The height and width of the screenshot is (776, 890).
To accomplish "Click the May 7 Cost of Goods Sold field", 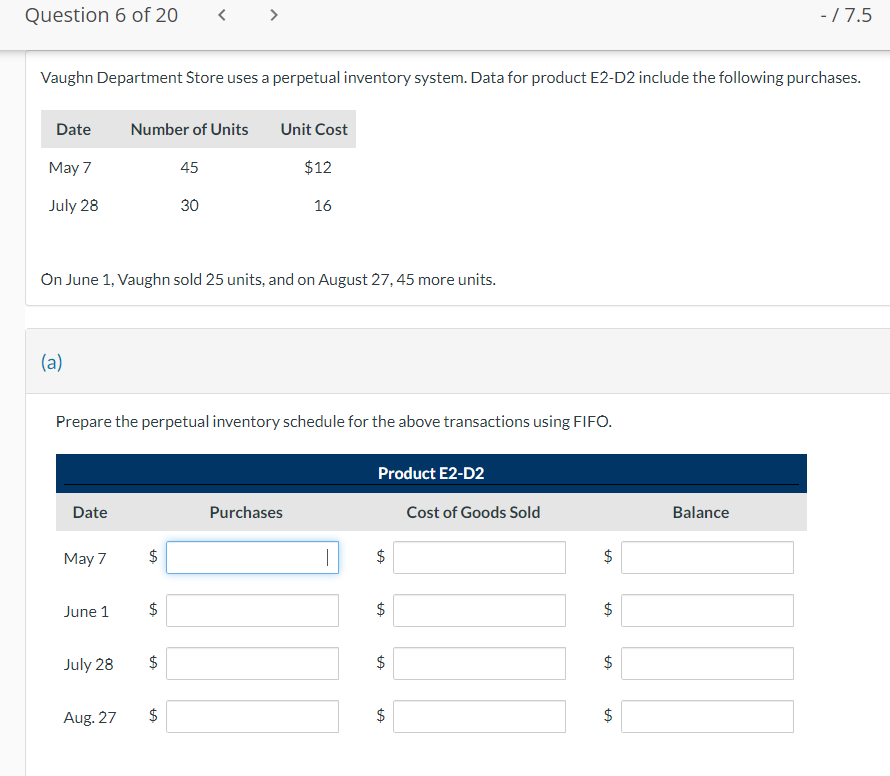I will [480, 557].
